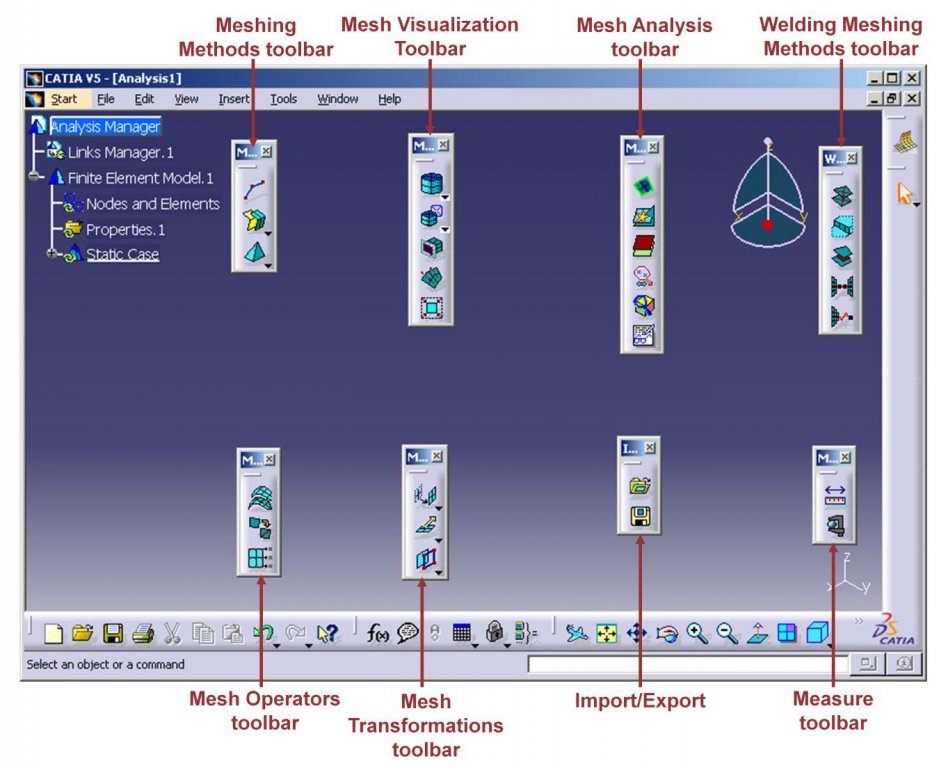948x768 pixels.
Task: Open the Help menu
Action: point(389,99)
